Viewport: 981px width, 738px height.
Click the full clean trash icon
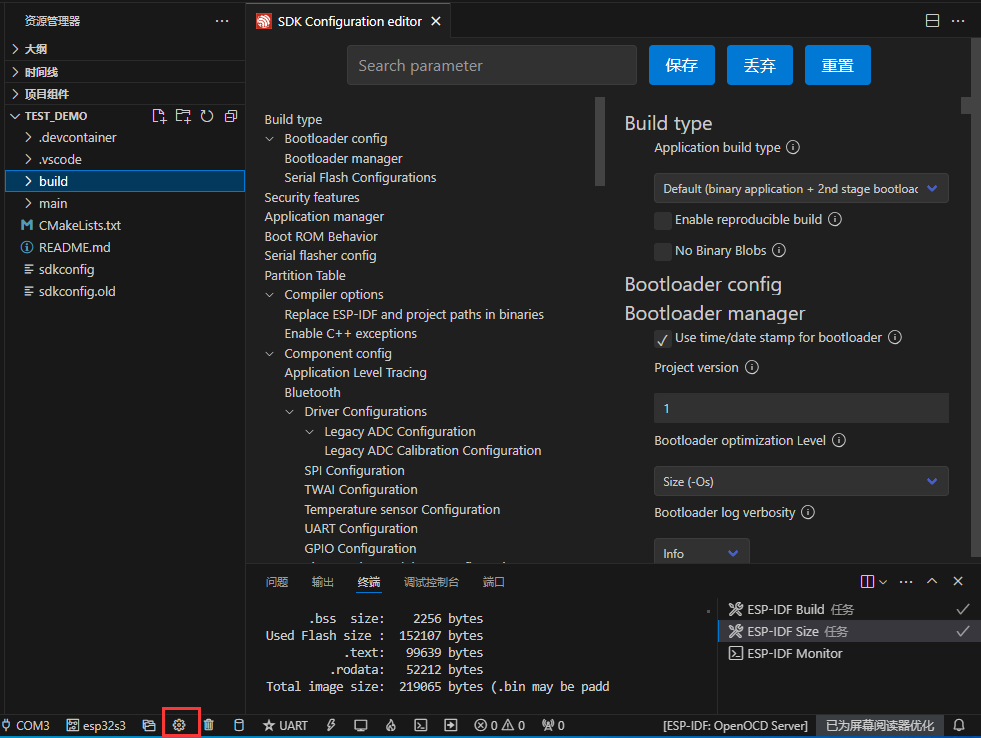(x=209, y=725)
